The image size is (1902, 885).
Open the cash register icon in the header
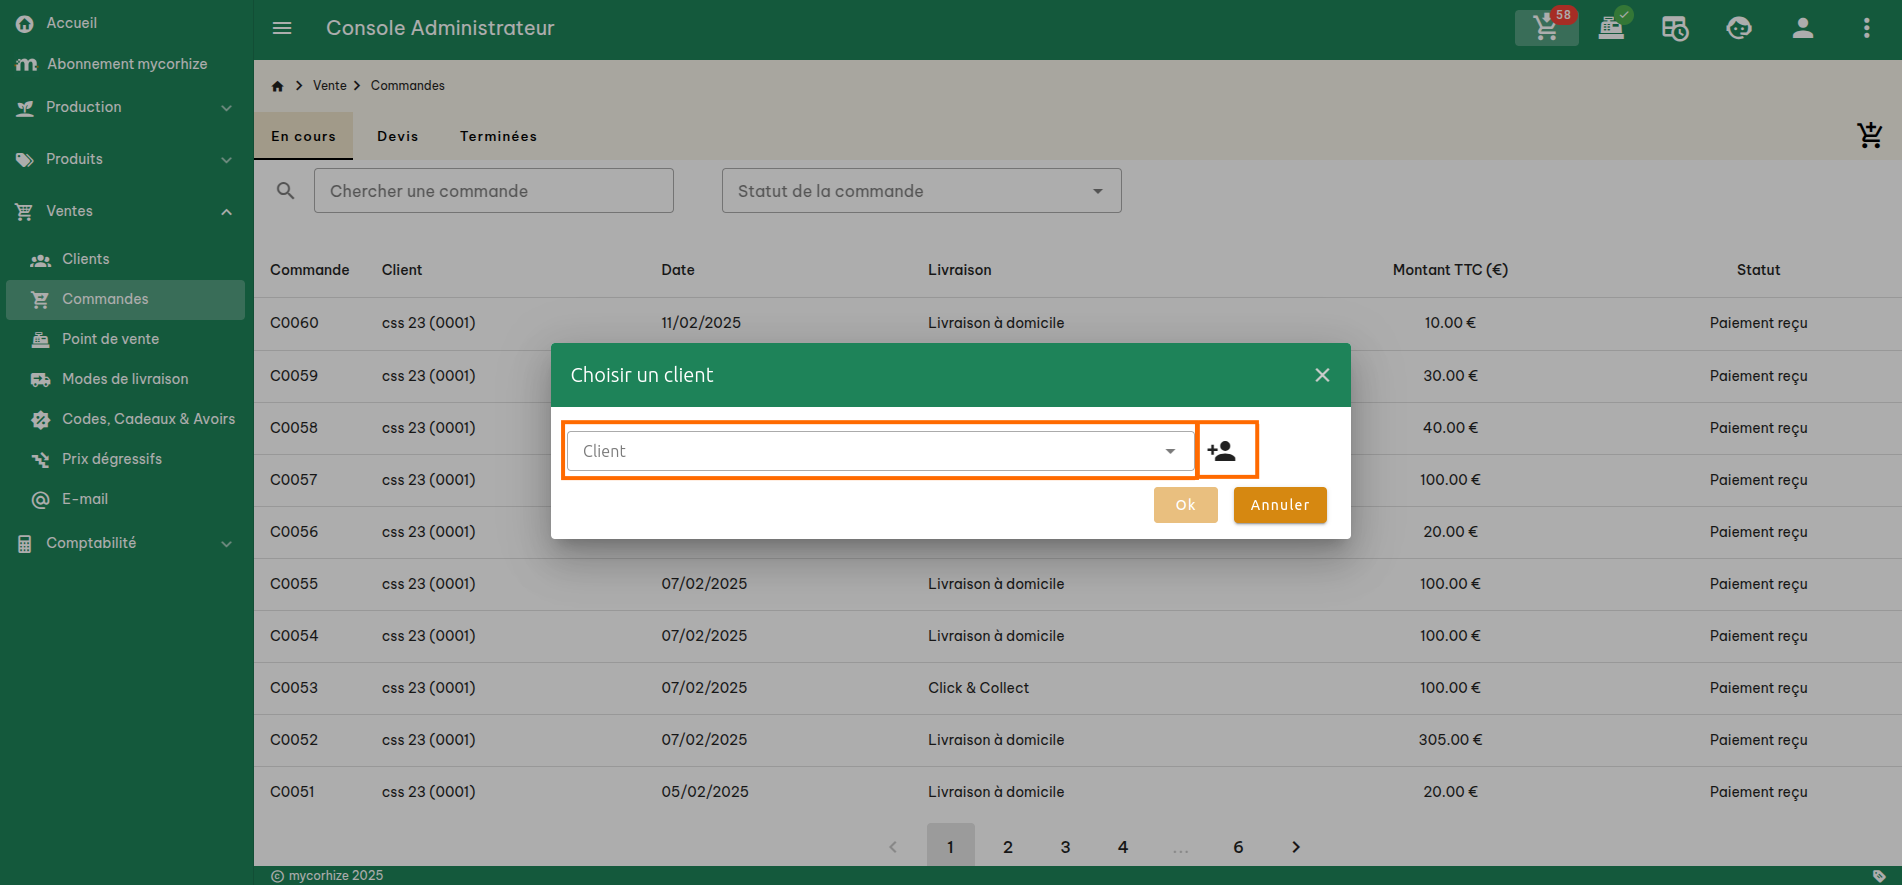[1611, 28]
